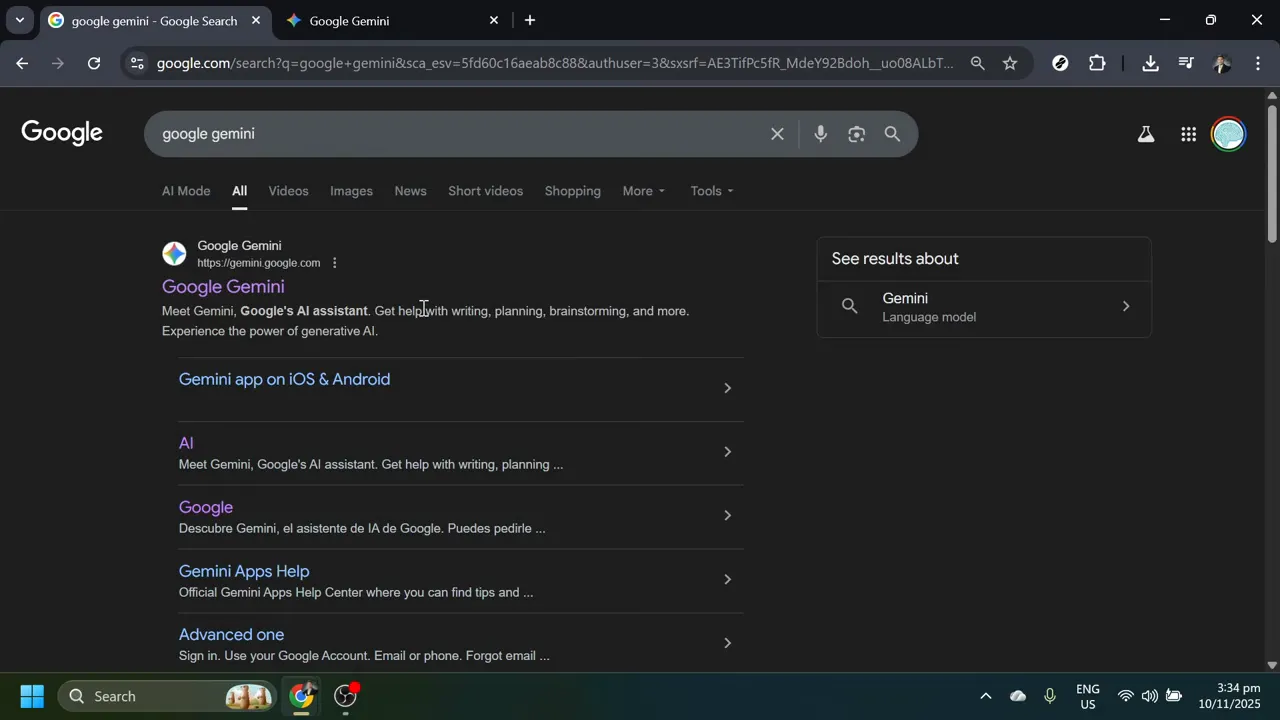The width and height of the screenshot is (1280, 720).
Task: Open the taskbar volume icon
Action: click(1149, 696)
